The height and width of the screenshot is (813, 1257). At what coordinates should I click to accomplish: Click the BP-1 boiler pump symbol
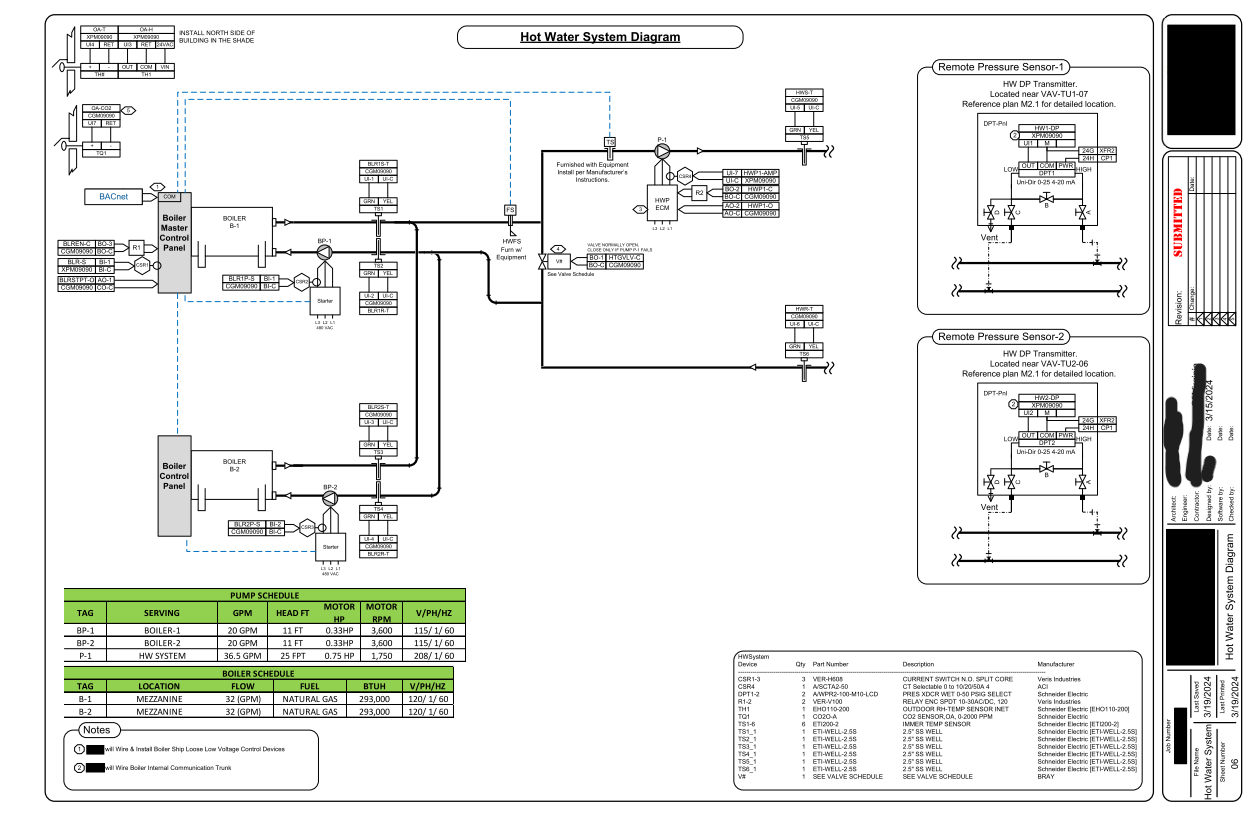pos(324,254)
